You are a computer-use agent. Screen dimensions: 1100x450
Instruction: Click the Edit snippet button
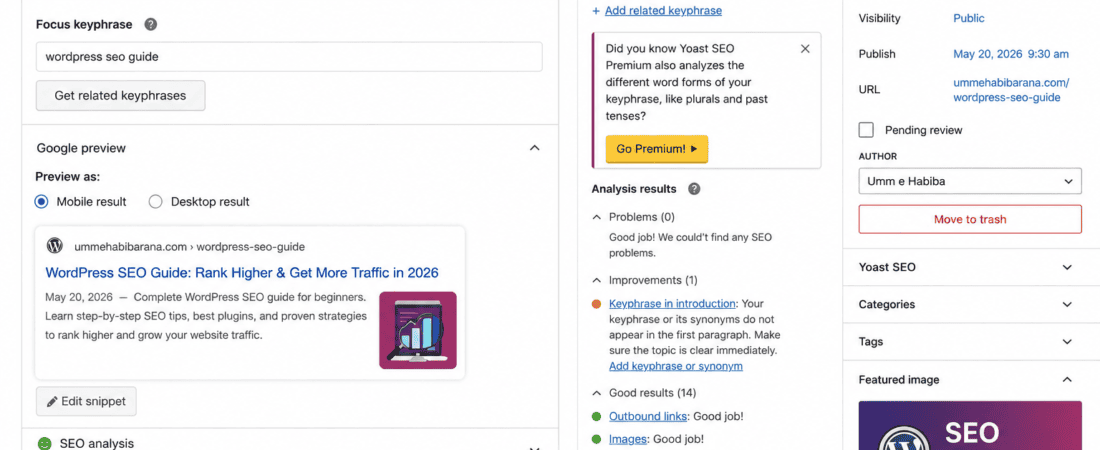(x=86, y=402)
